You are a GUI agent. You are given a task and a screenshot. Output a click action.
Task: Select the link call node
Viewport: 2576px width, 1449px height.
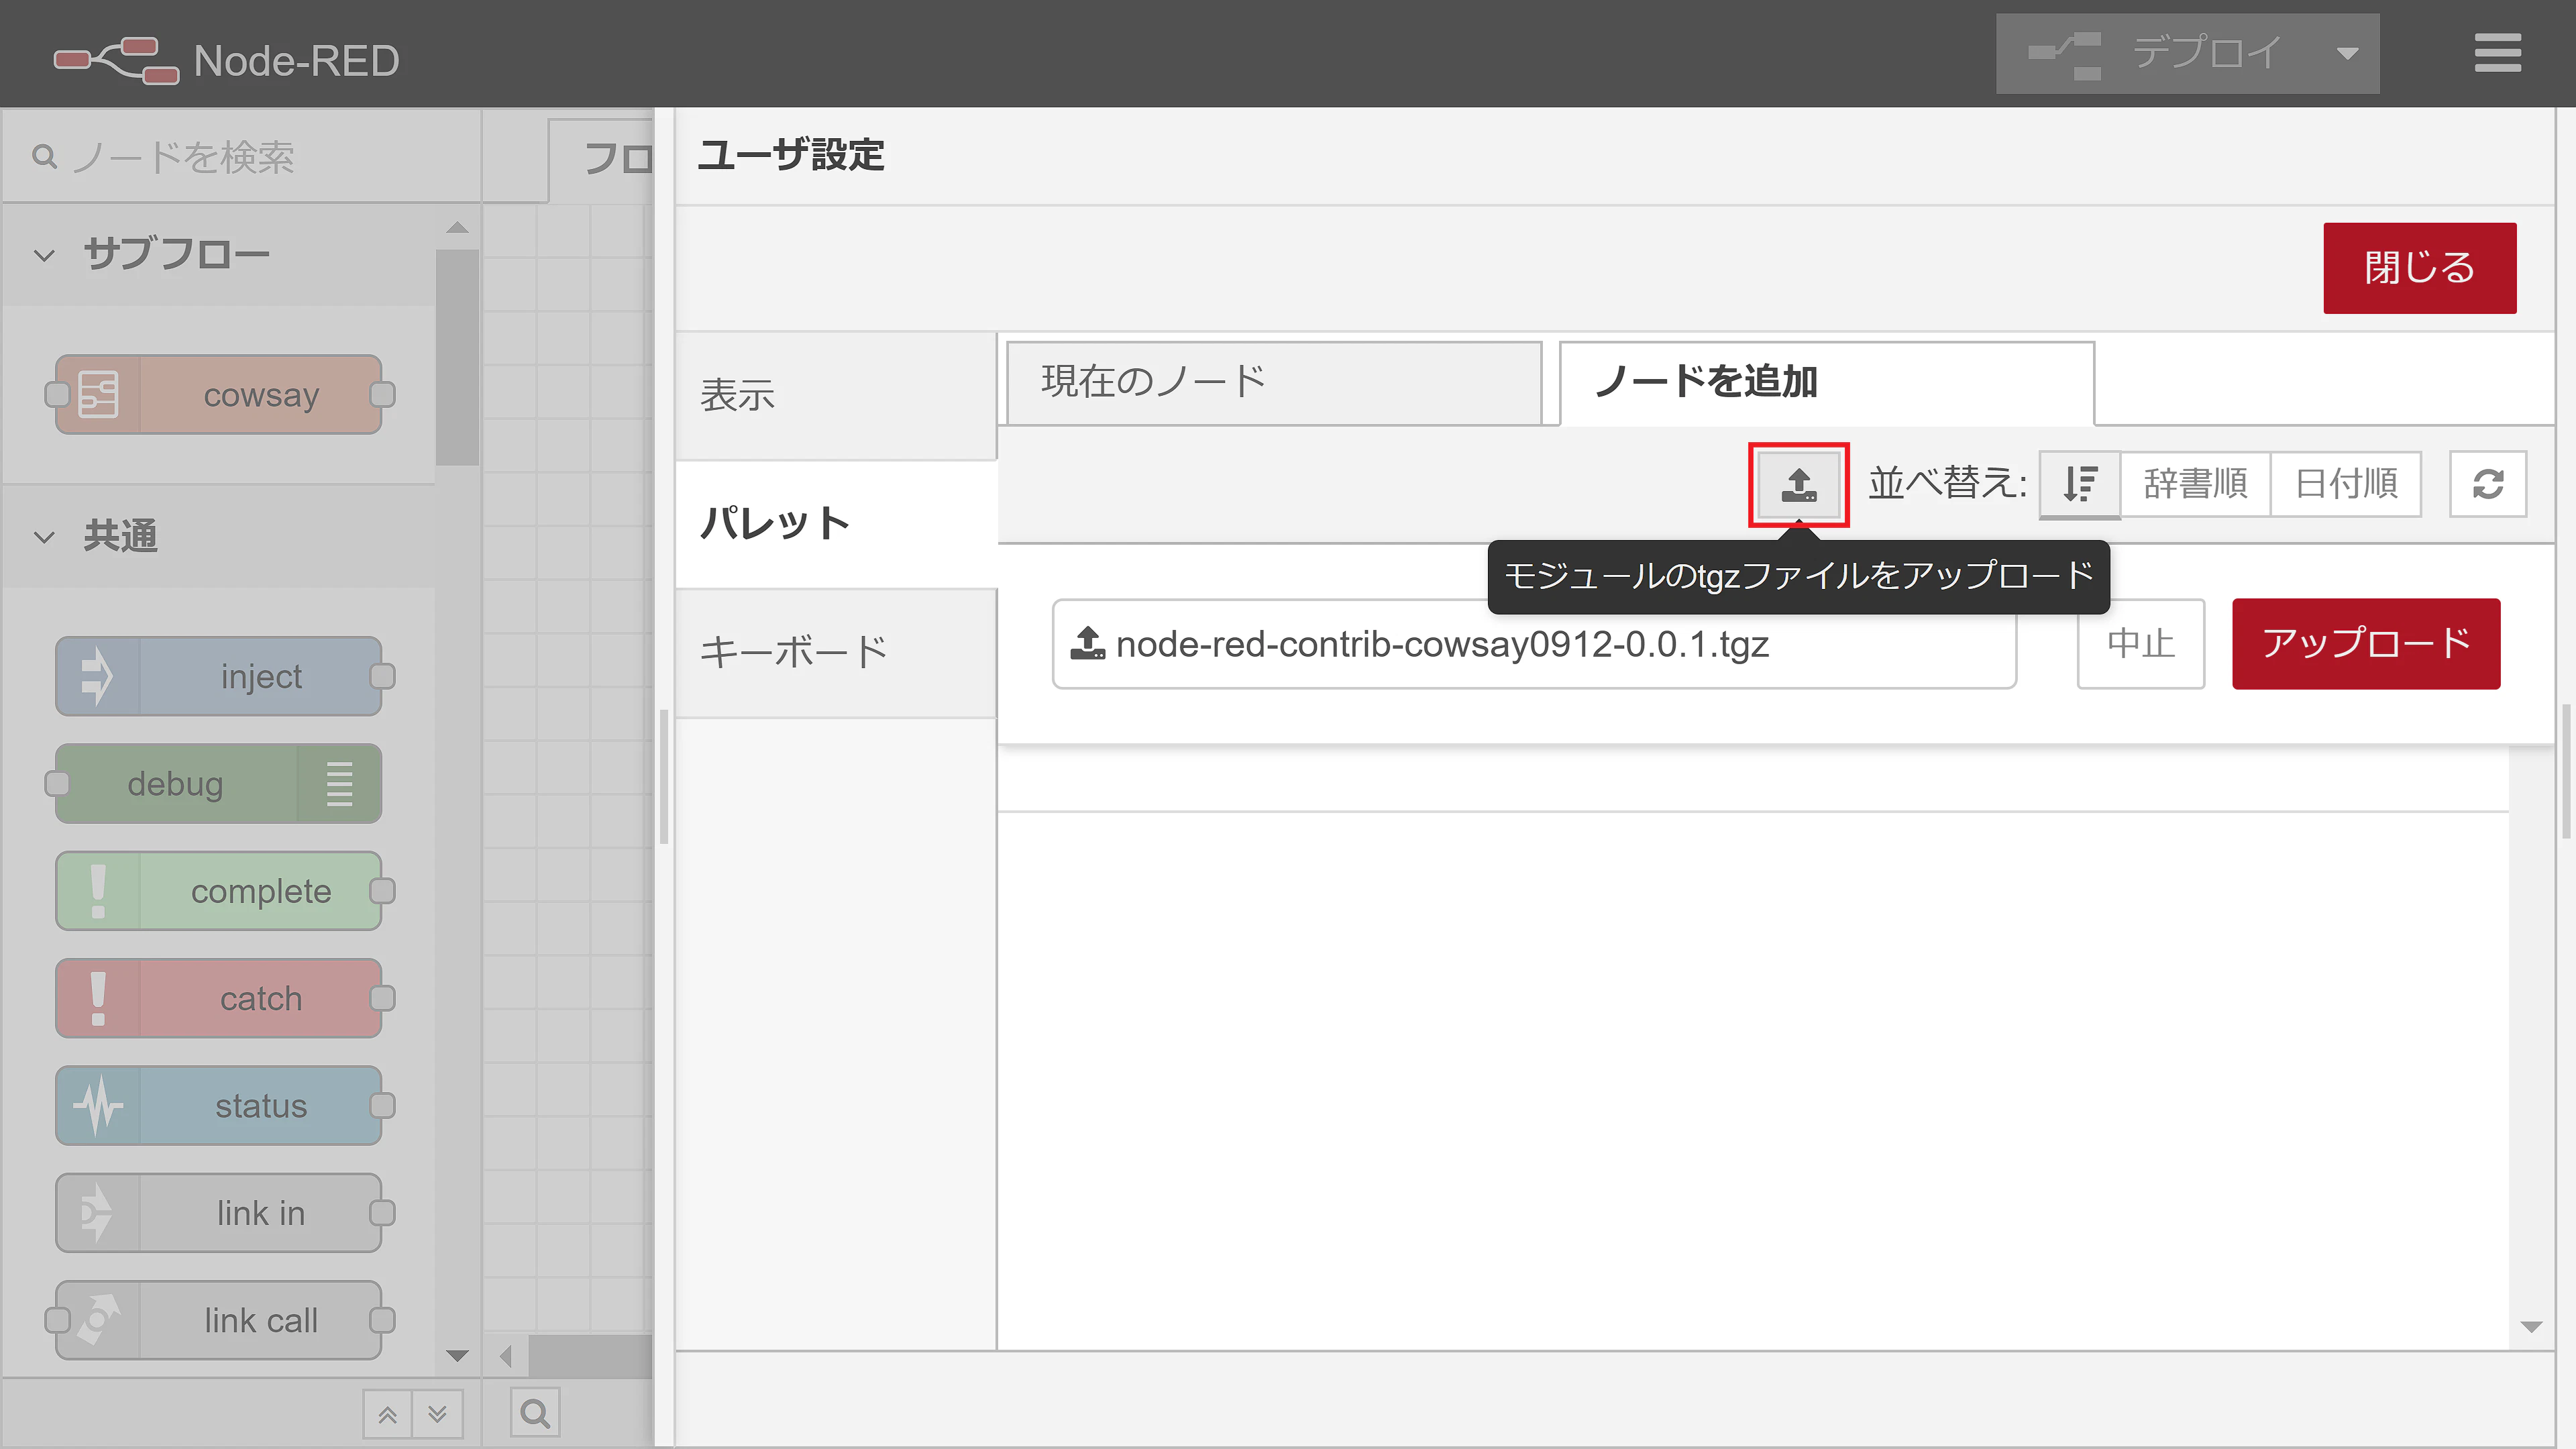tap(219, 1320)
